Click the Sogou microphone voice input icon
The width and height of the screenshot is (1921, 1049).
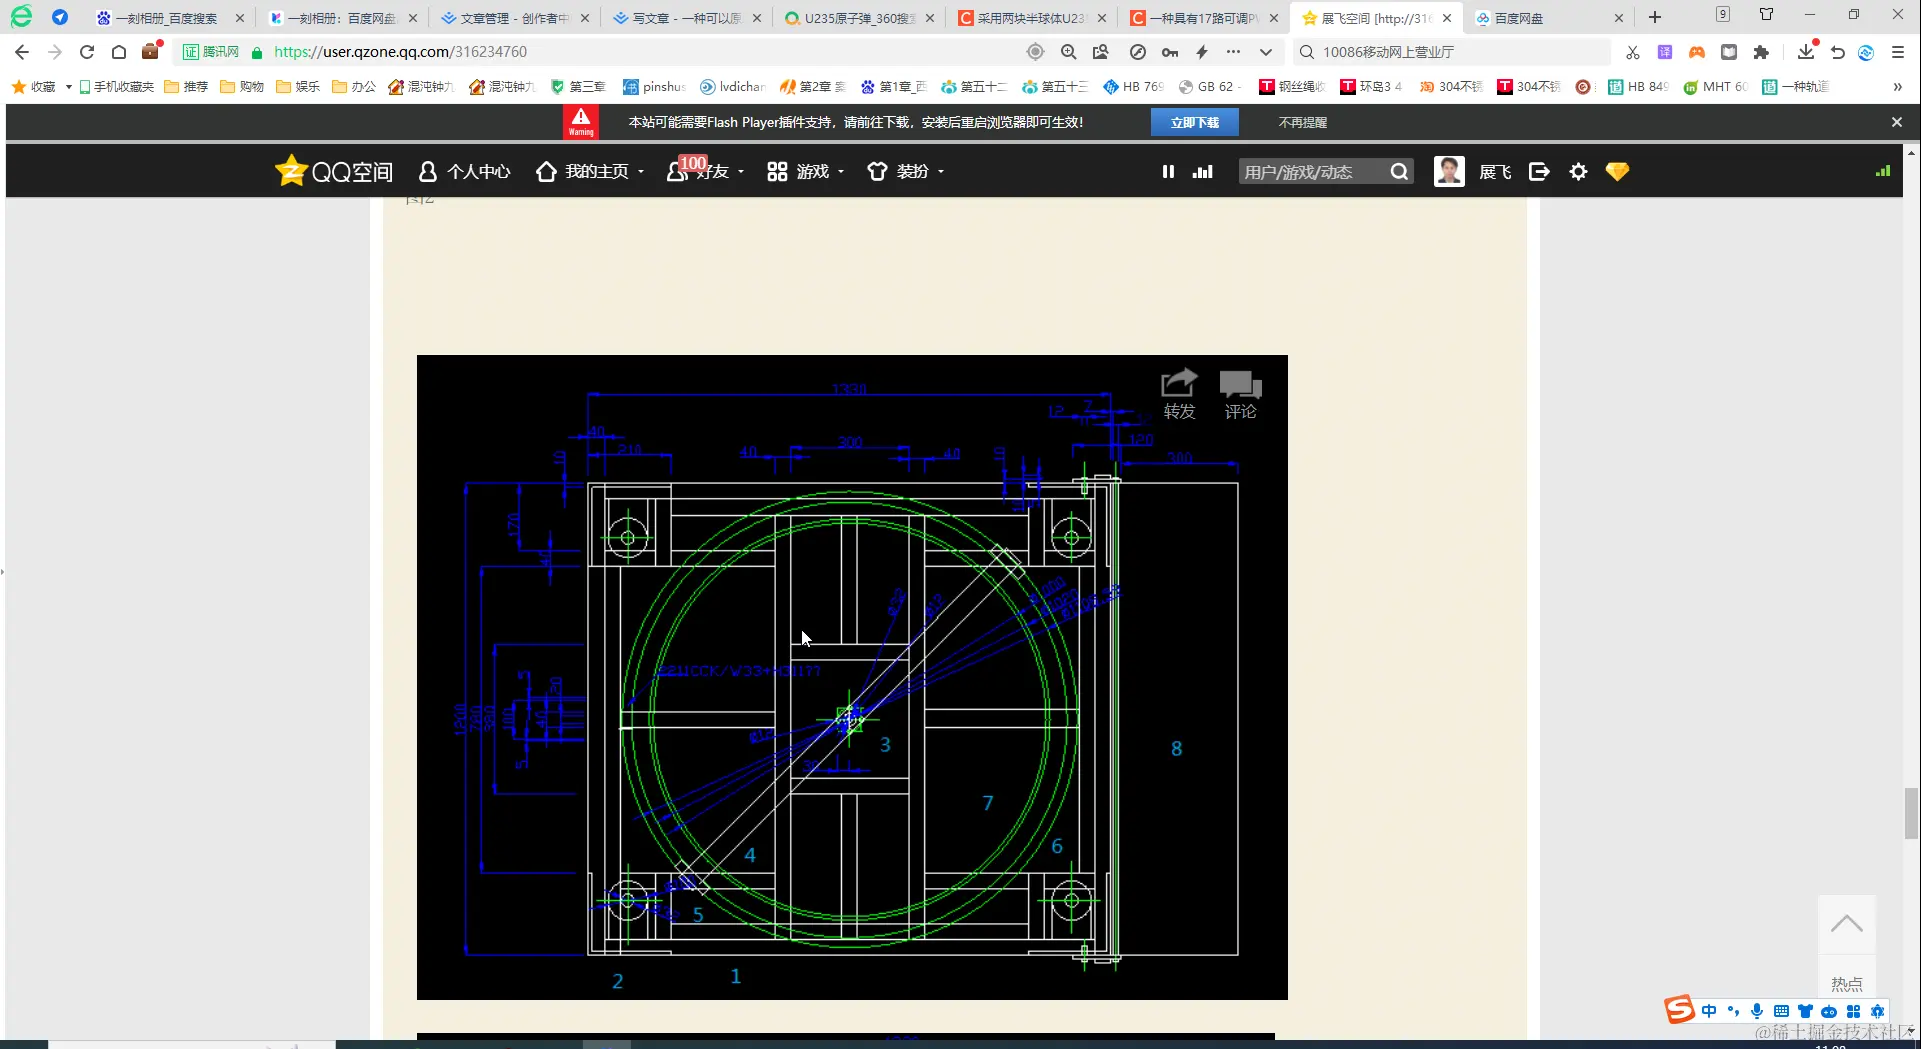point(1757,1011)
